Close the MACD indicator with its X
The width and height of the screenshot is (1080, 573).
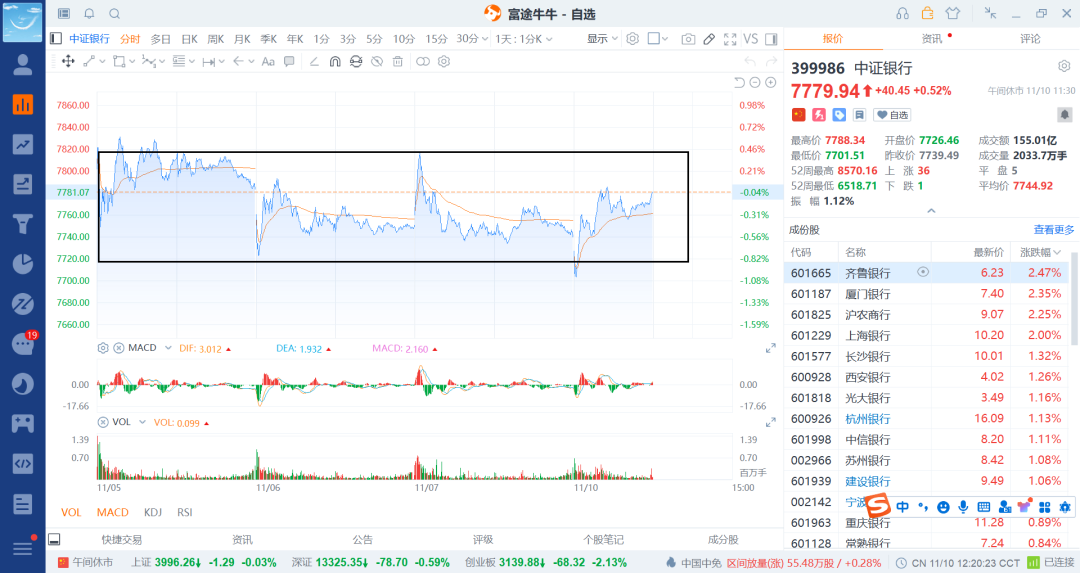[118, 348]
